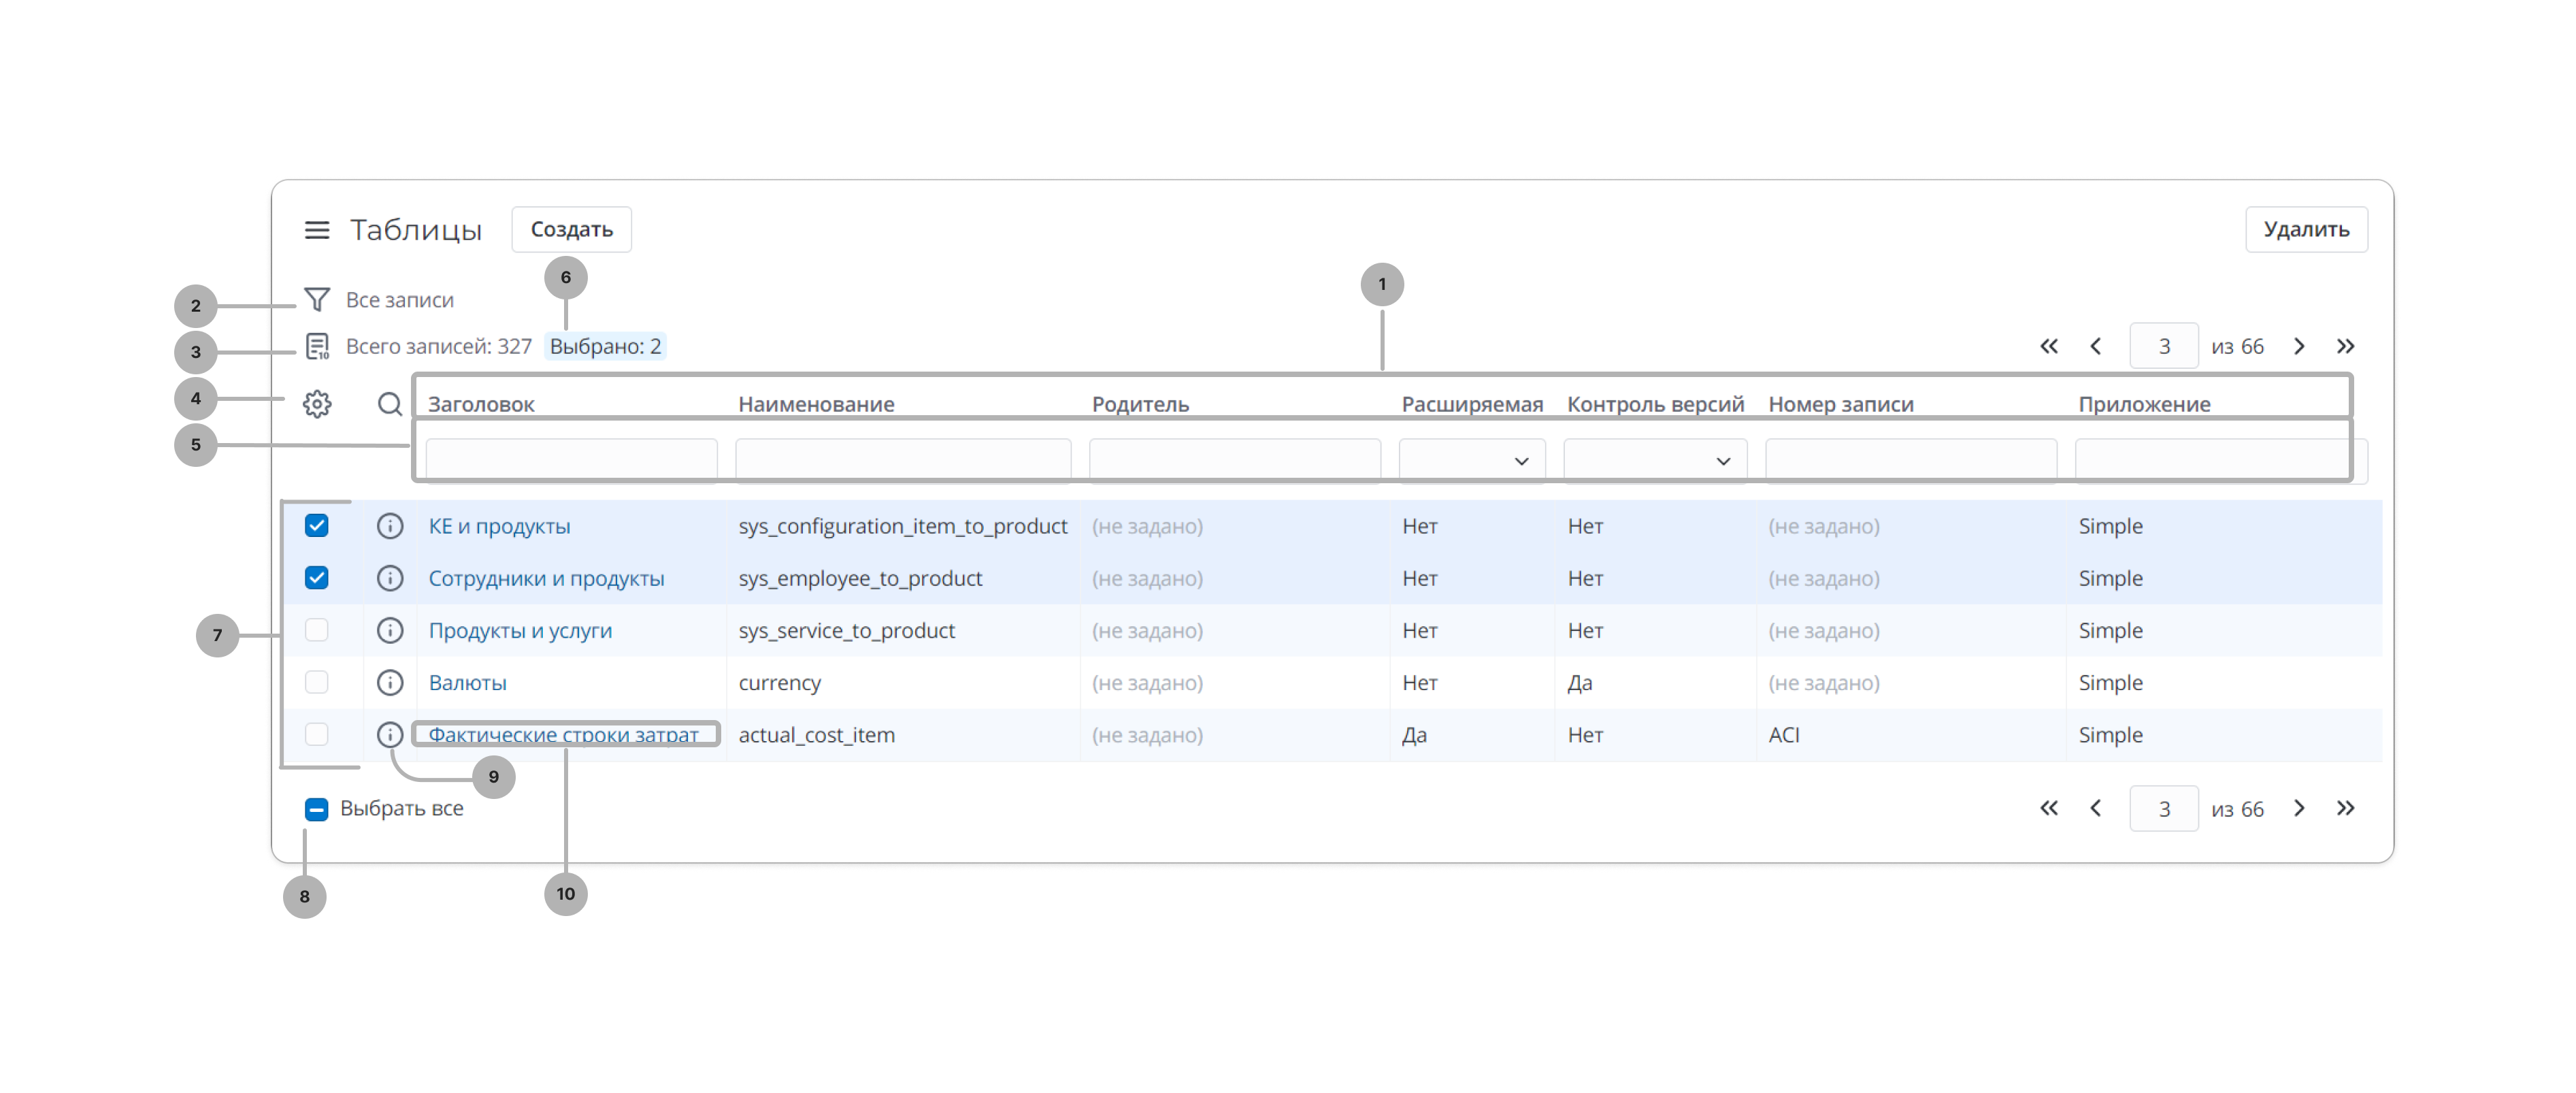This screenshot has width=2576, height=1093.
Task: Click the top pagination page number field
Action: pyautogui.click(x=2163, y=346)
